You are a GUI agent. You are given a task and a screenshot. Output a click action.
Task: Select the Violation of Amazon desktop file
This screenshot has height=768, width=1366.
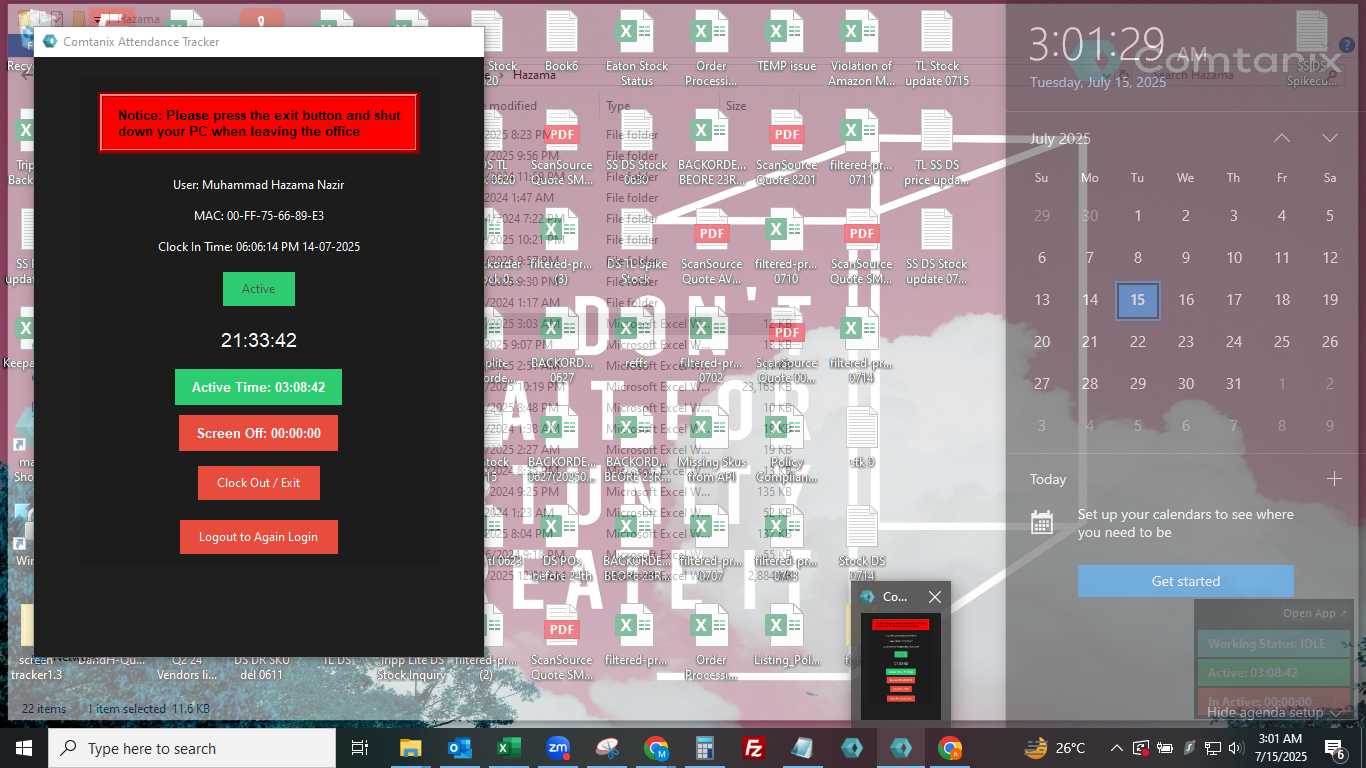coord(861,48)
